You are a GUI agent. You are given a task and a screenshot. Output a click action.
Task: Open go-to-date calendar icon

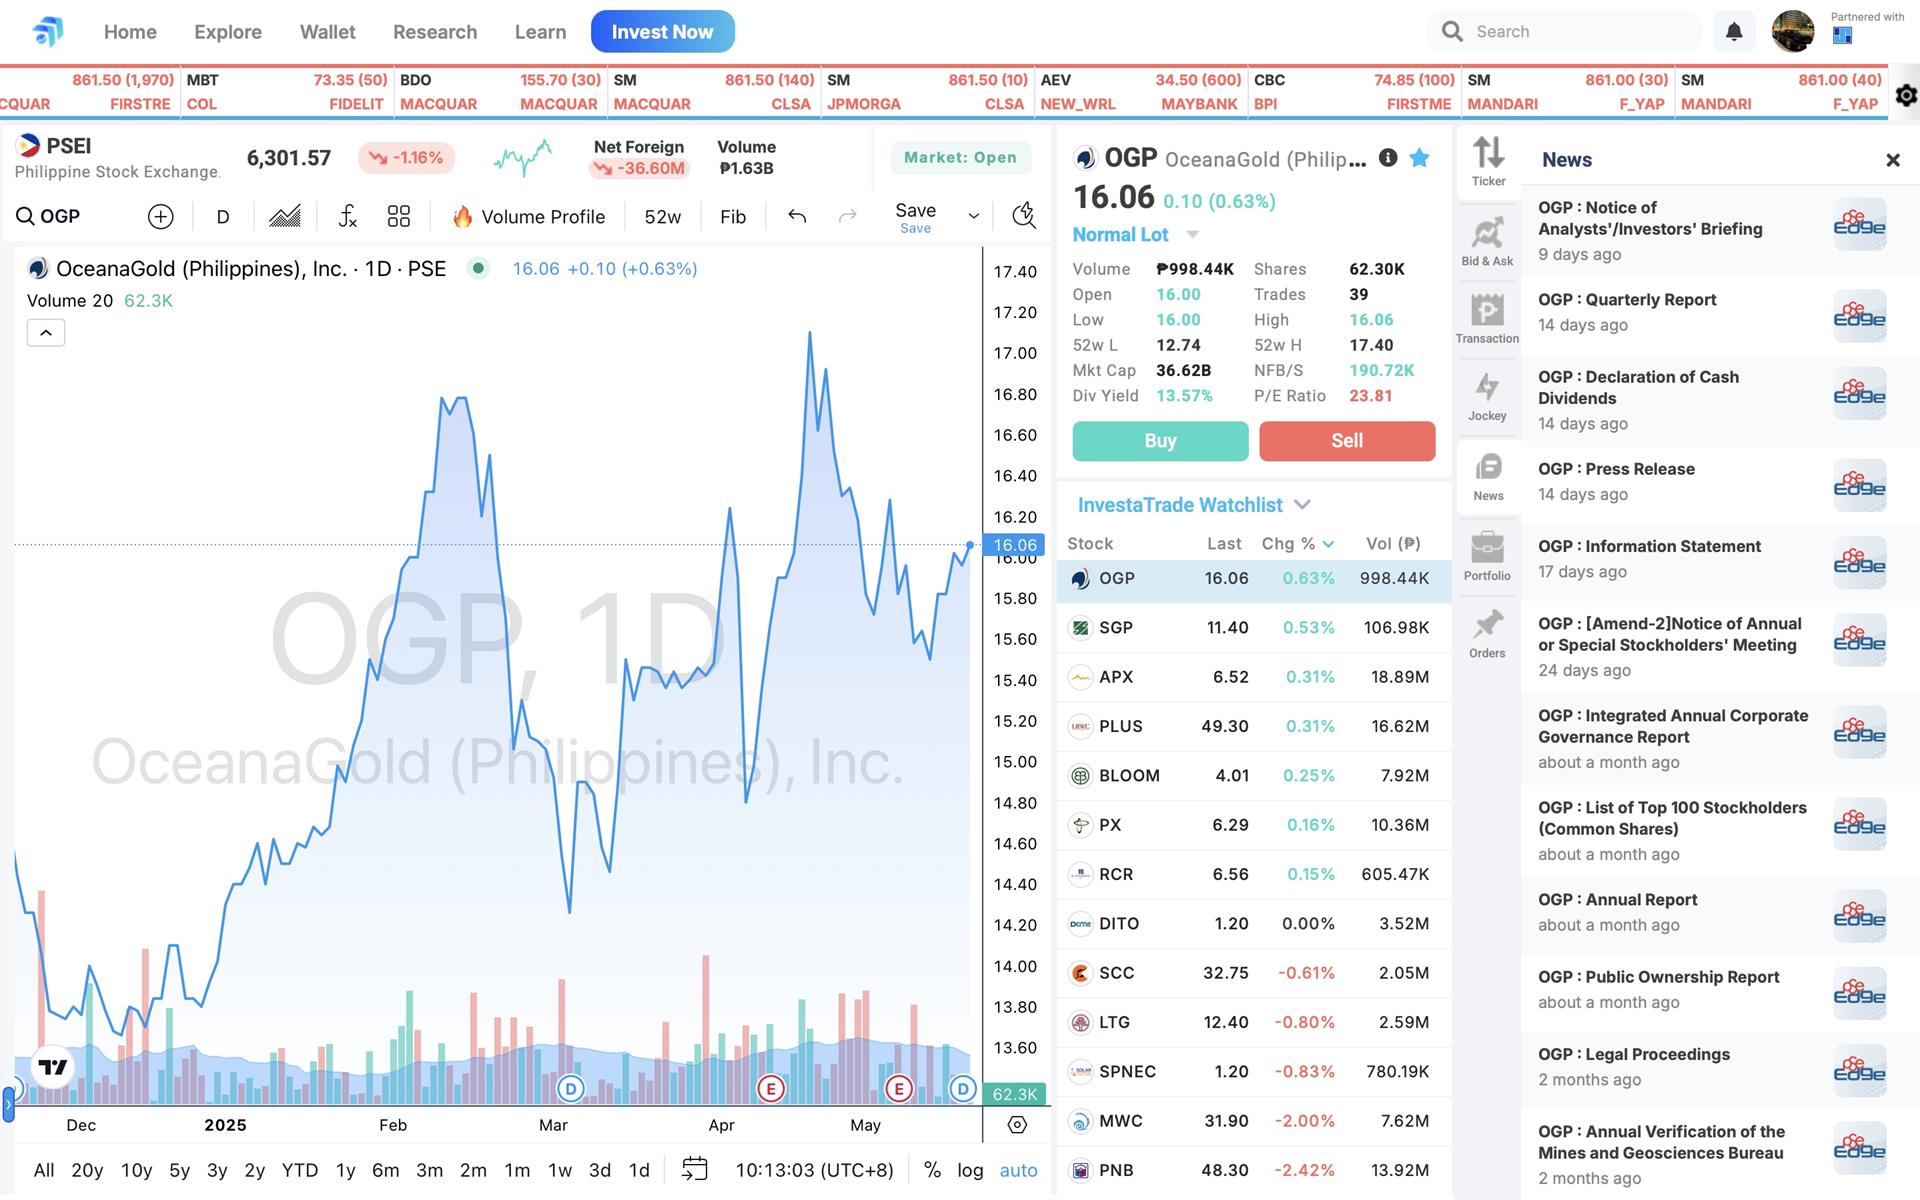[x=695, y=1169]
